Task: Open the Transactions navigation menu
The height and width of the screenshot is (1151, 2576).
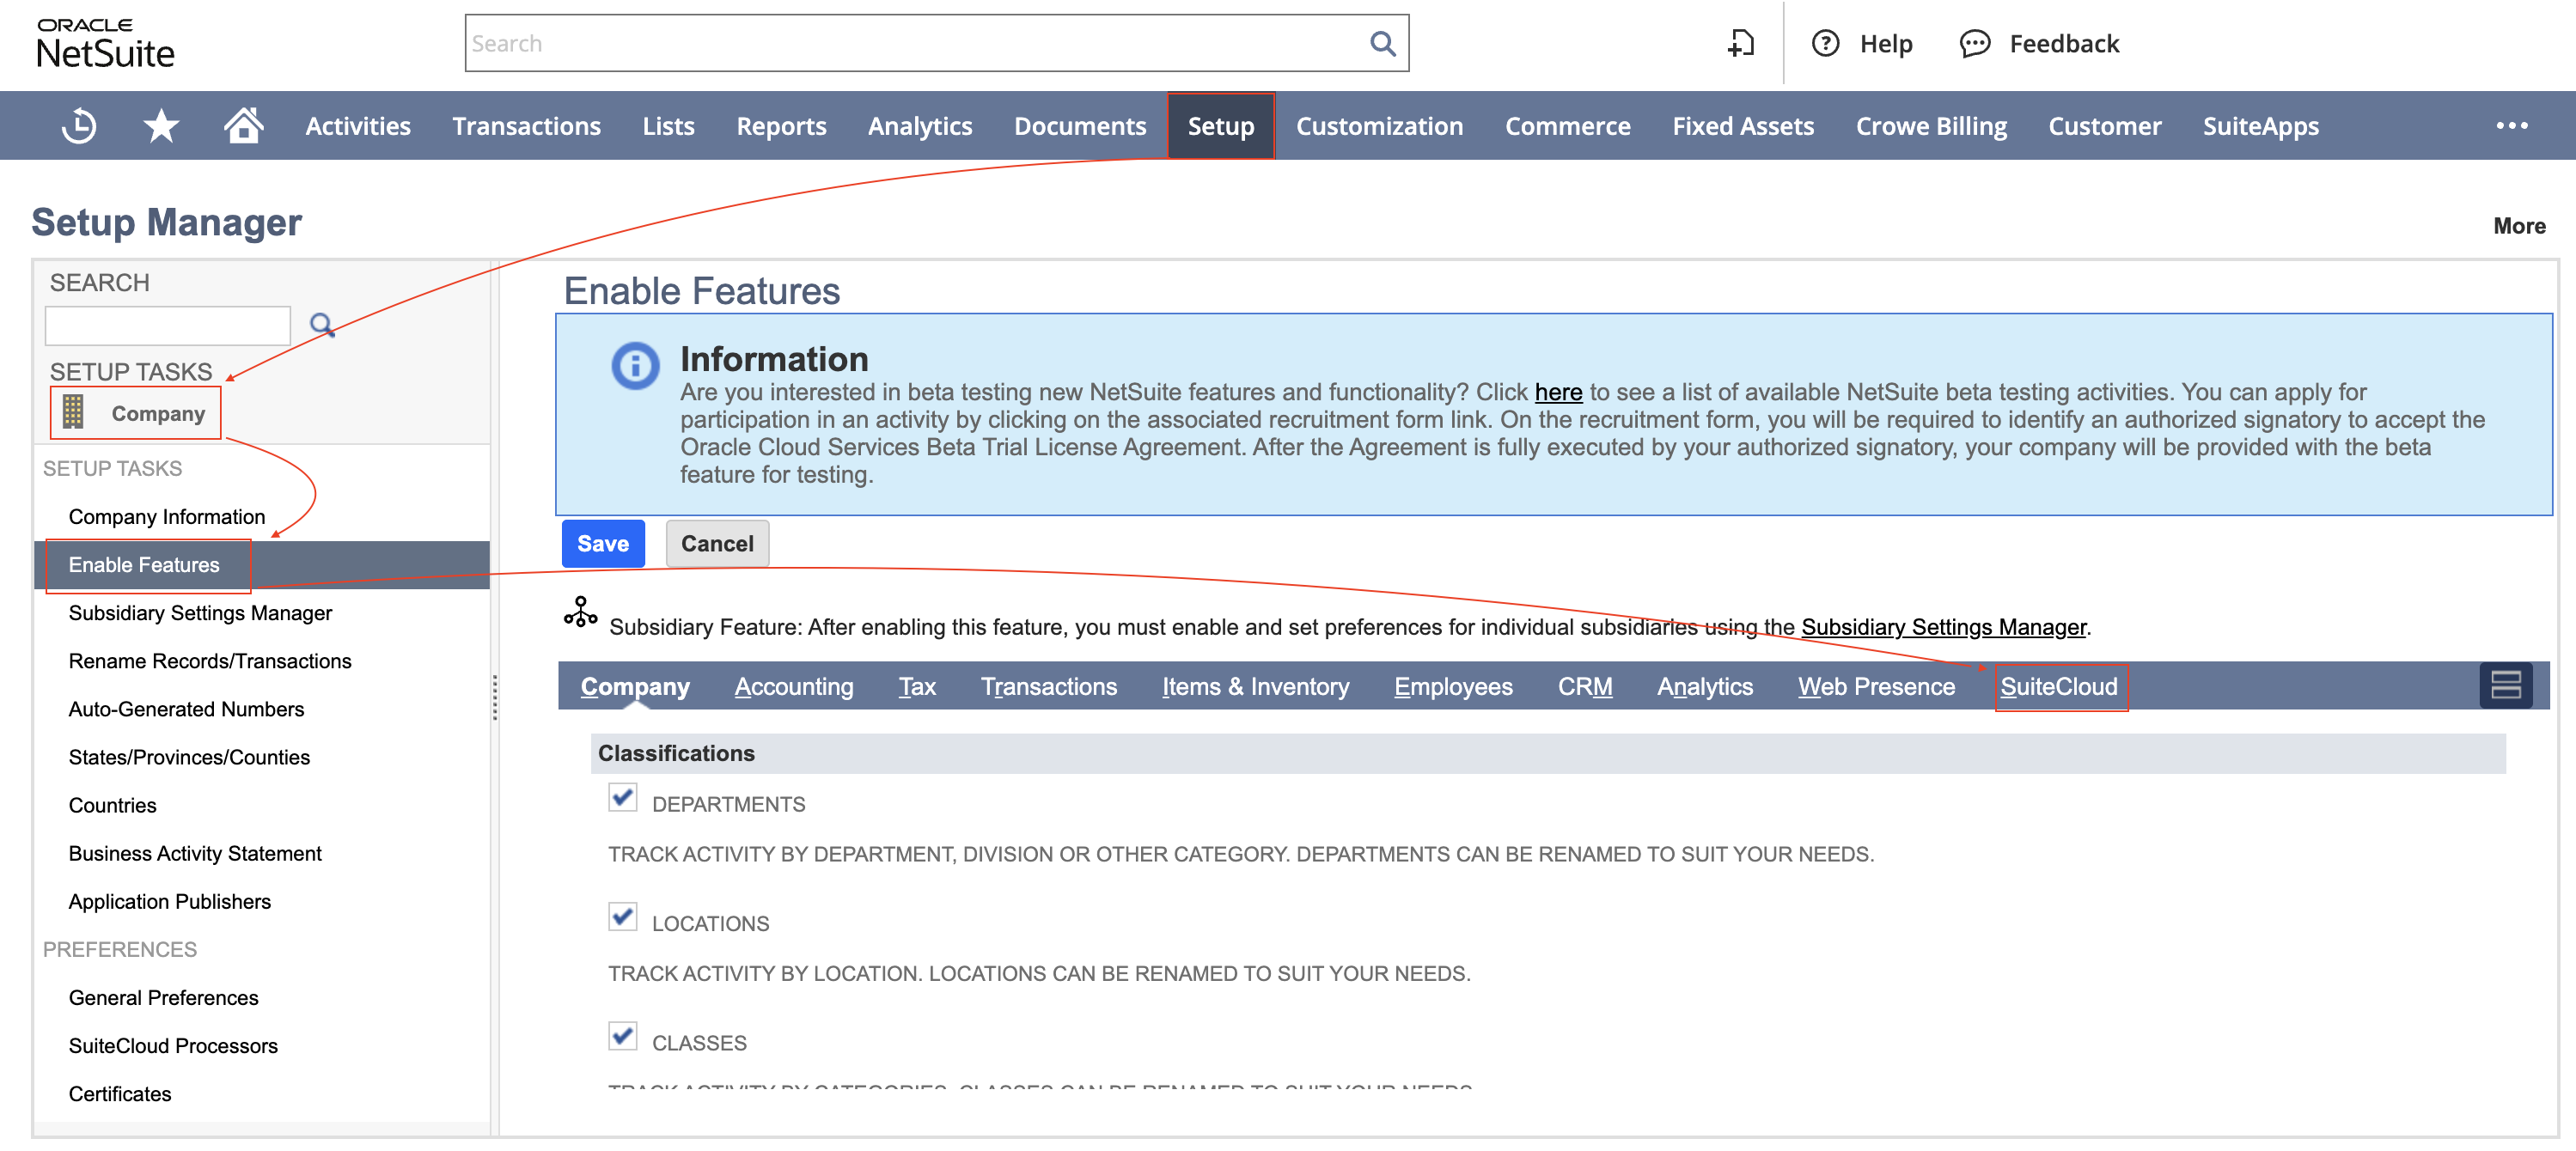Action: 526,126
